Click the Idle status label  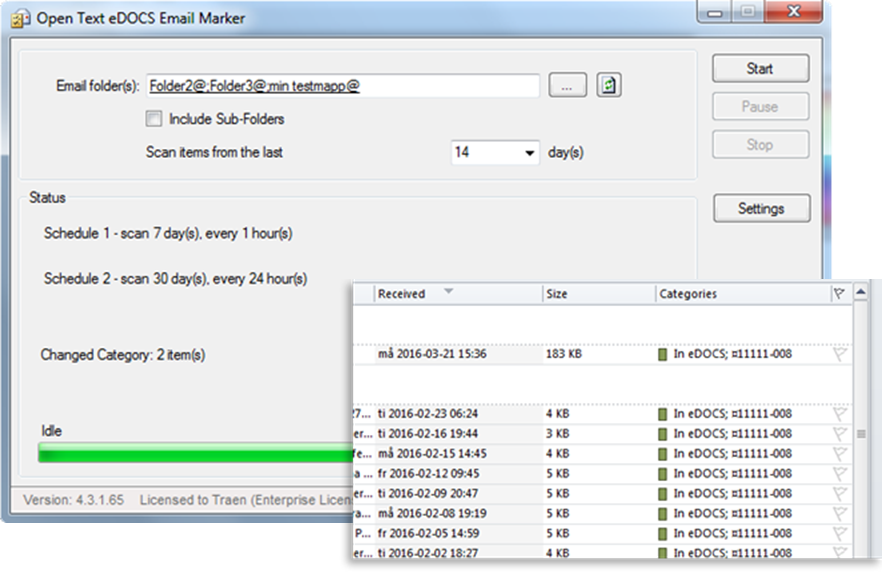[x=51, y=431]
